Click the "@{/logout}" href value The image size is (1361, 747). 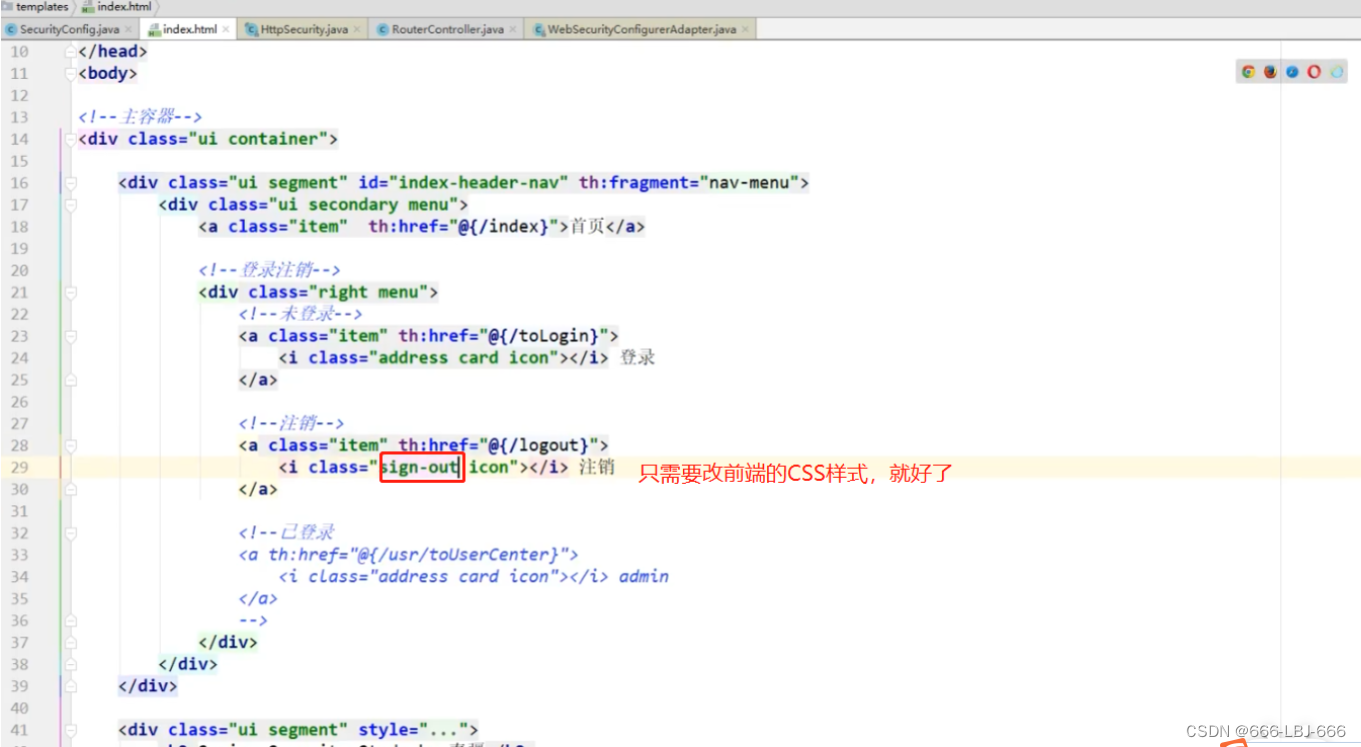click(539, 445)
